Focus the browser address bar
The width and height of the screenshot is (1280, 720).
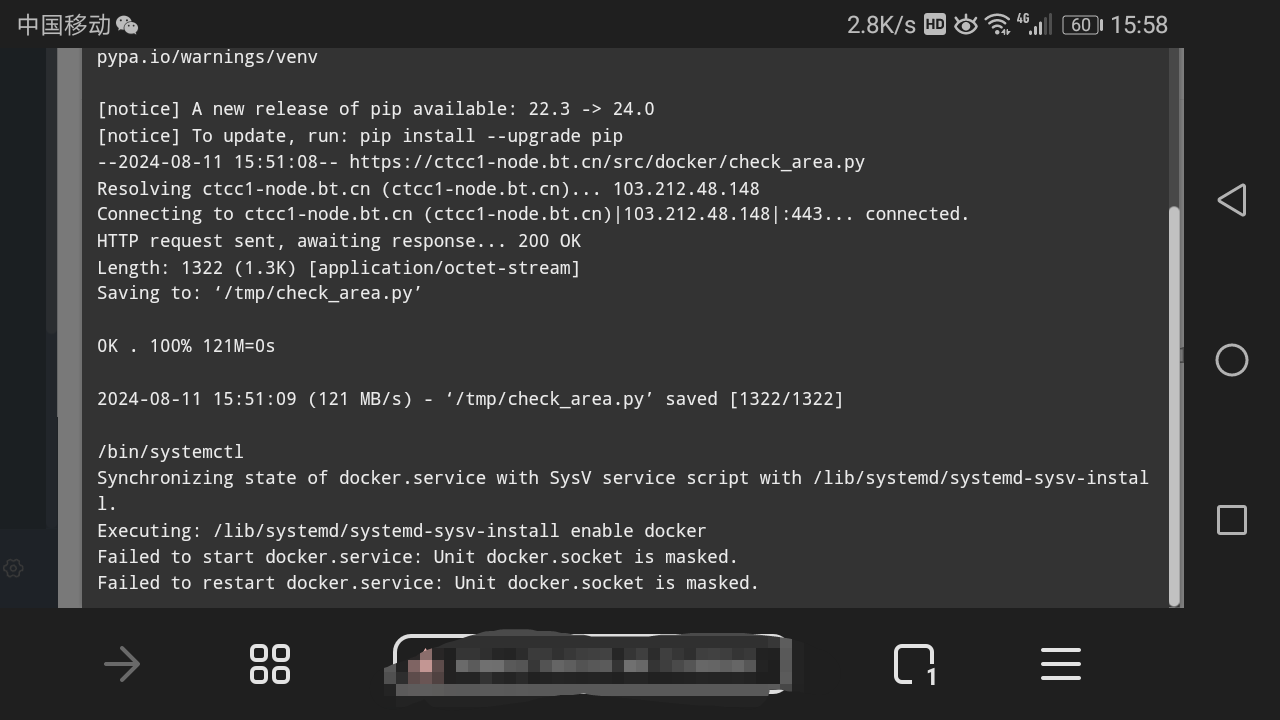[x=590, y=664]
